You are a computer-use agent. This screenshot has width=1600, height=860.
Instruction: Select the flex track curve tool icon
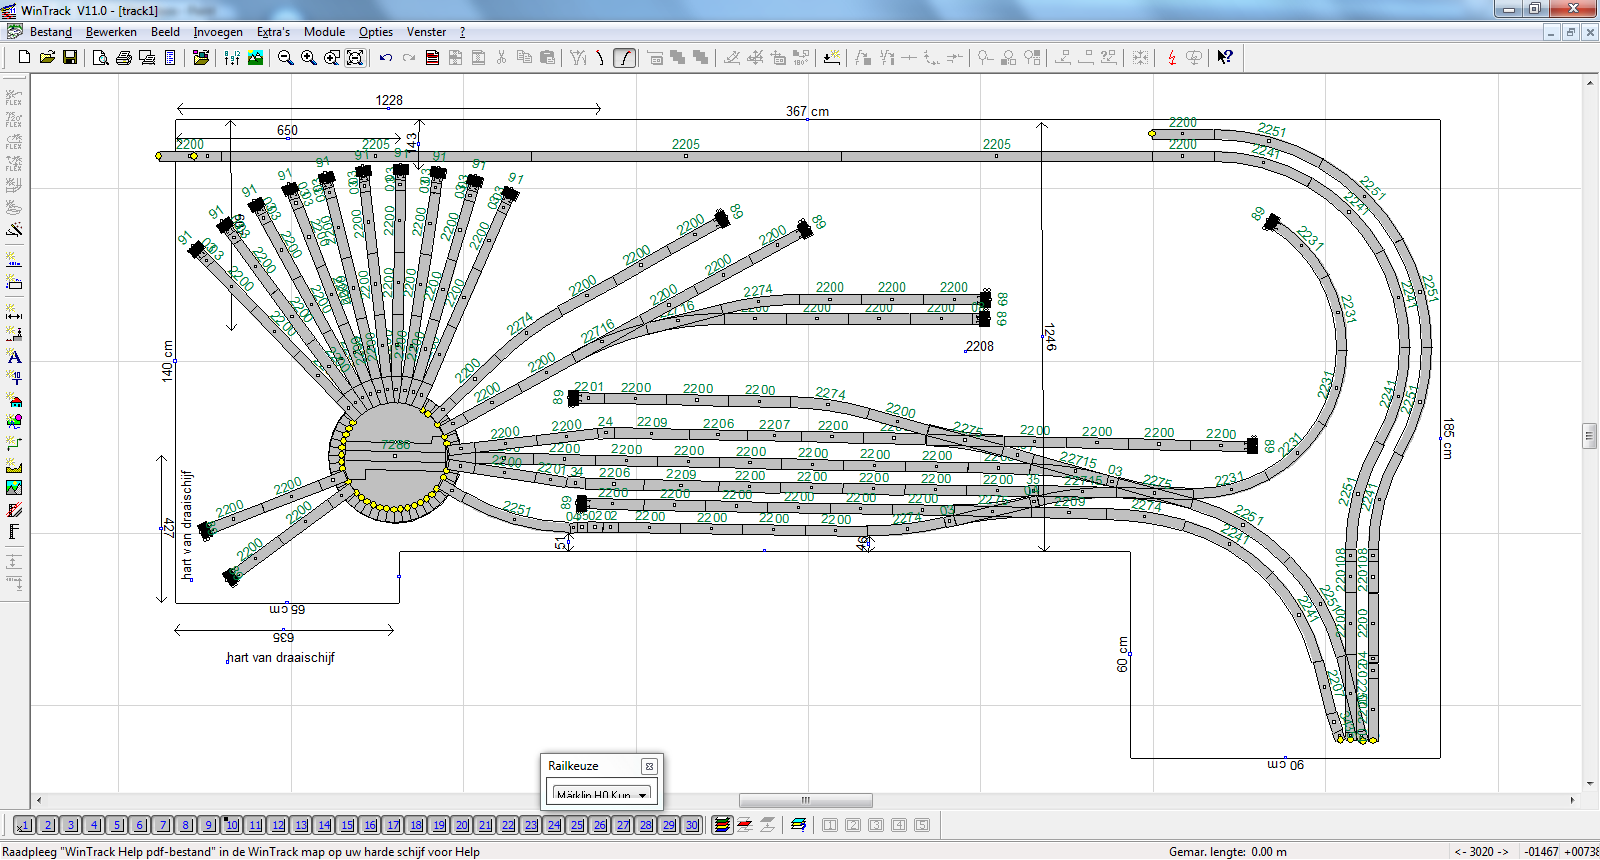(624, 57)
